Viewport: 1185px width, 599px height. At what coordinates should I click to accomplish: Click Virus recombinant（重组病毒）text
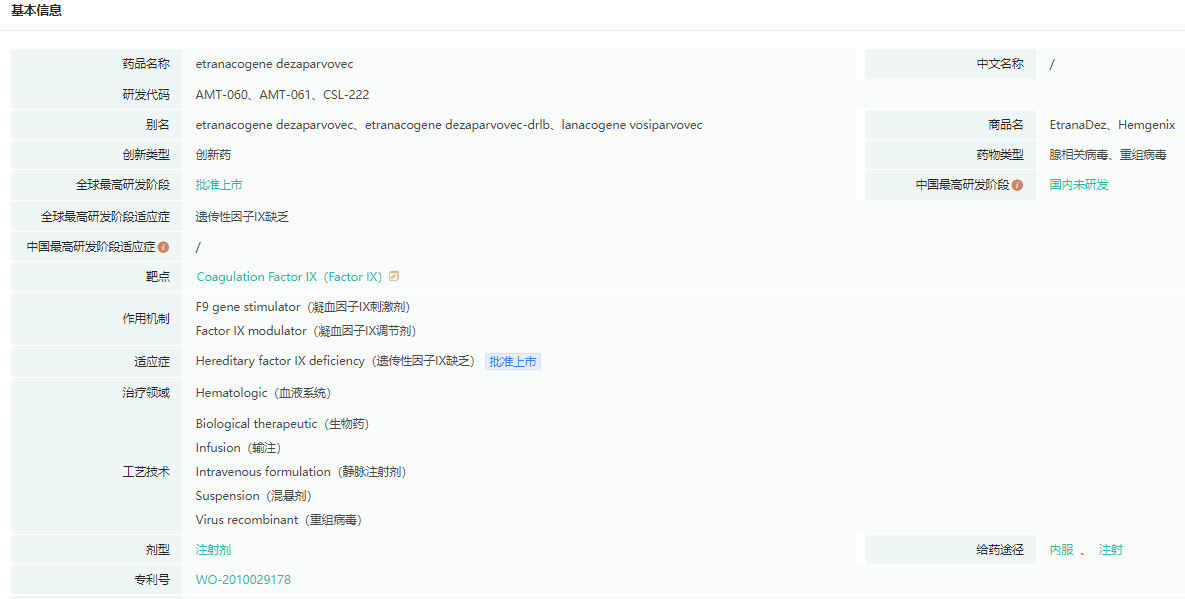coord(279,520)
